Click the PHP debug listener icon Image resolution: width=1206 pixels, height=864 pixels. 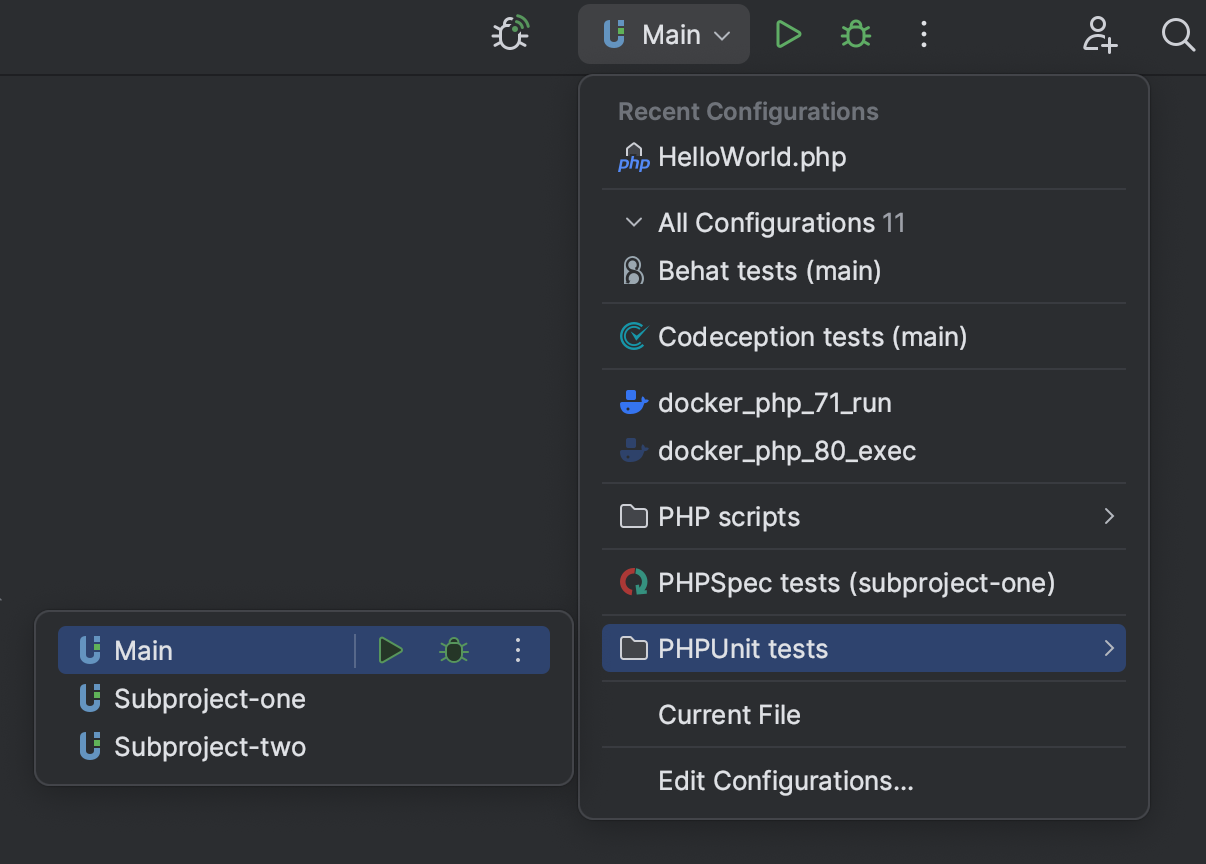click(509, 33)
